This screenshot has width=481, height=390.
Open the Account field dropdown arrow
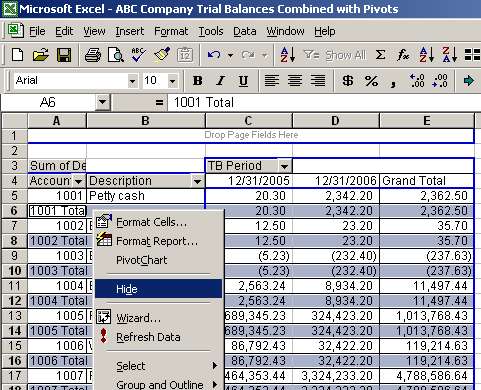78,181
